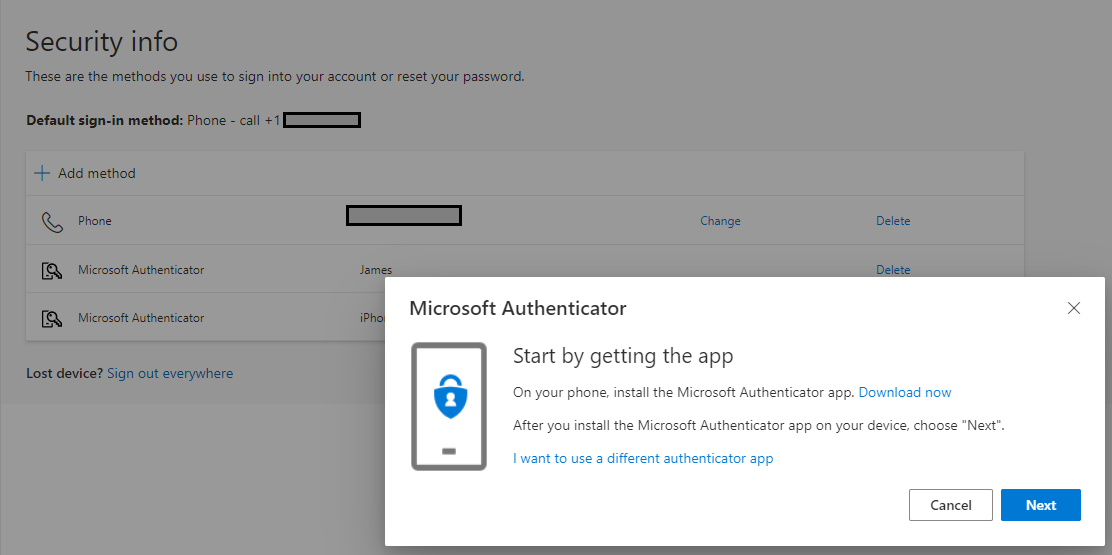Click the authenticator icon in James row
The image size is (1112, 555).
(x=52, y=270)
